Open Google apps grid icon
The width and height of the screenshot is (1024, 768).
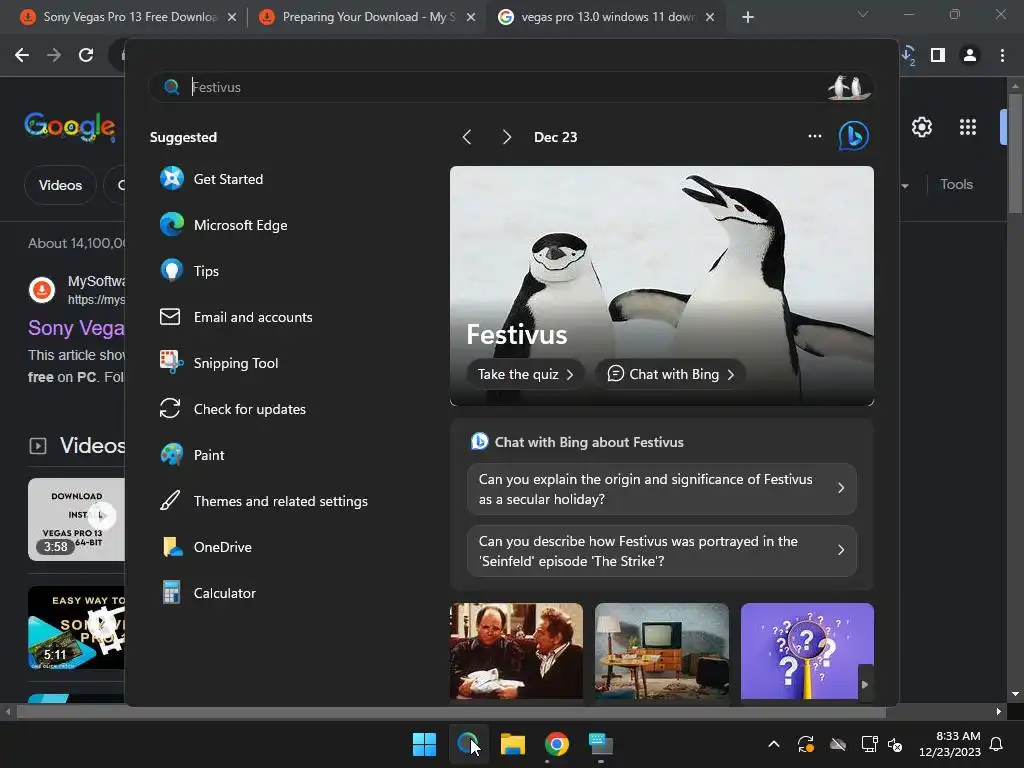967,127
